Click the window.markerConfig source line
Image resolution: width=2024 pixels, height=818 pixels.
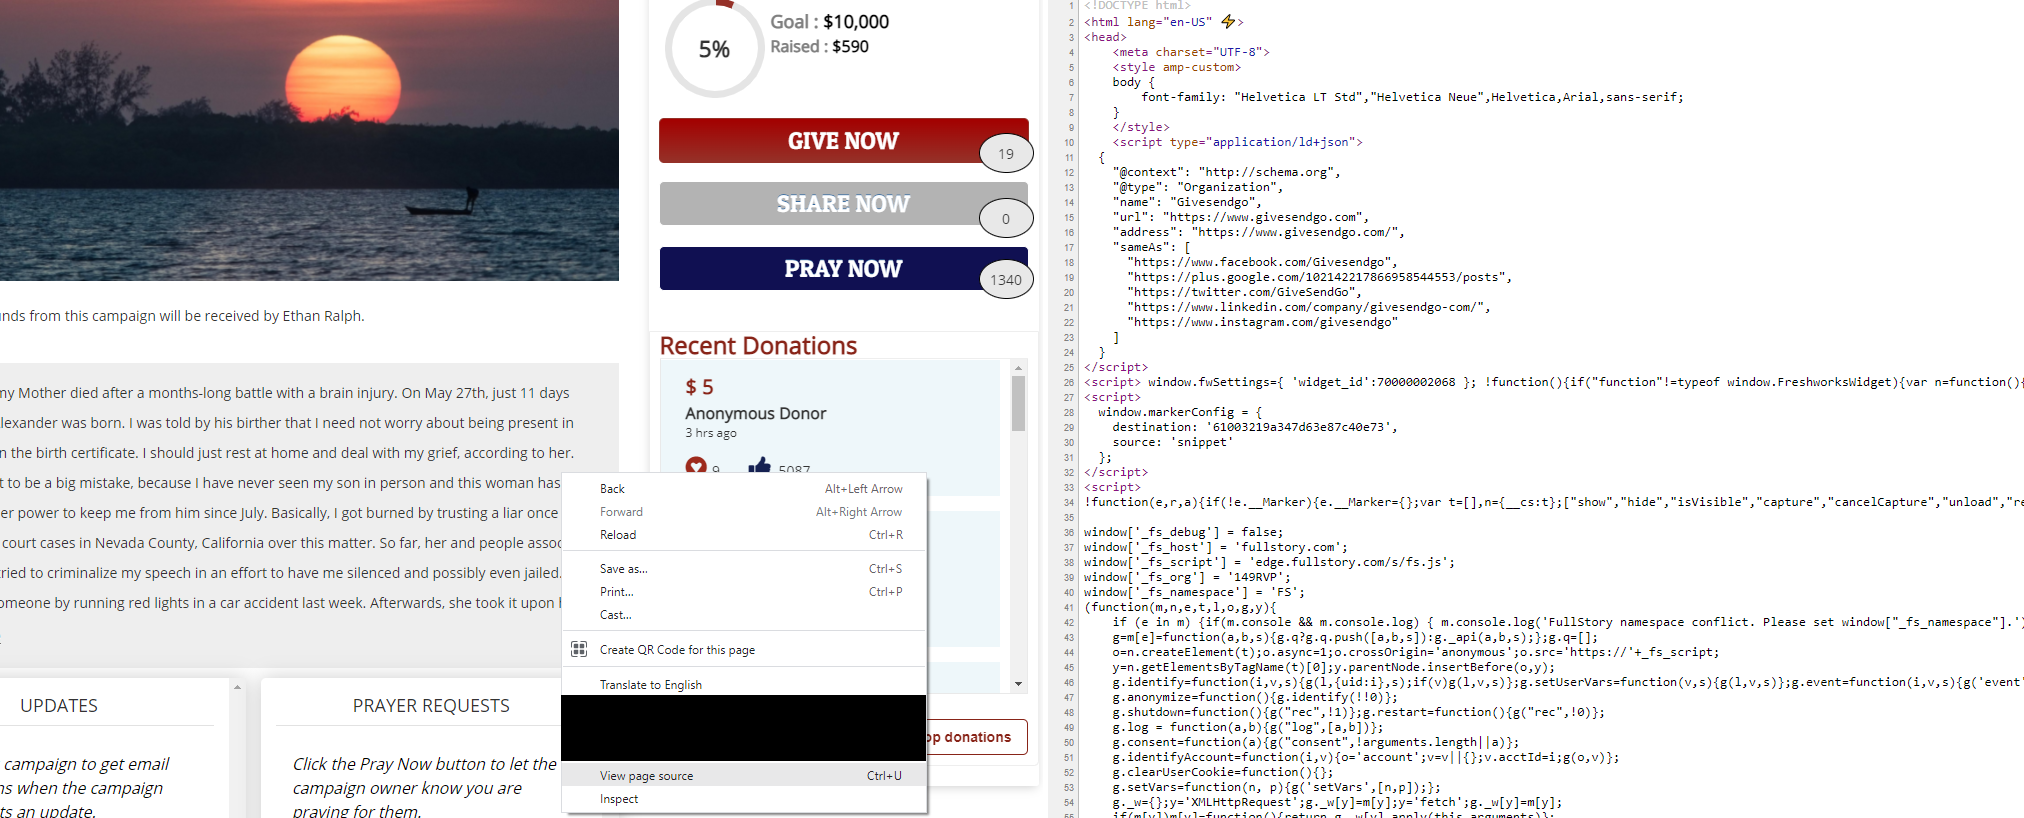(1180, 412)
